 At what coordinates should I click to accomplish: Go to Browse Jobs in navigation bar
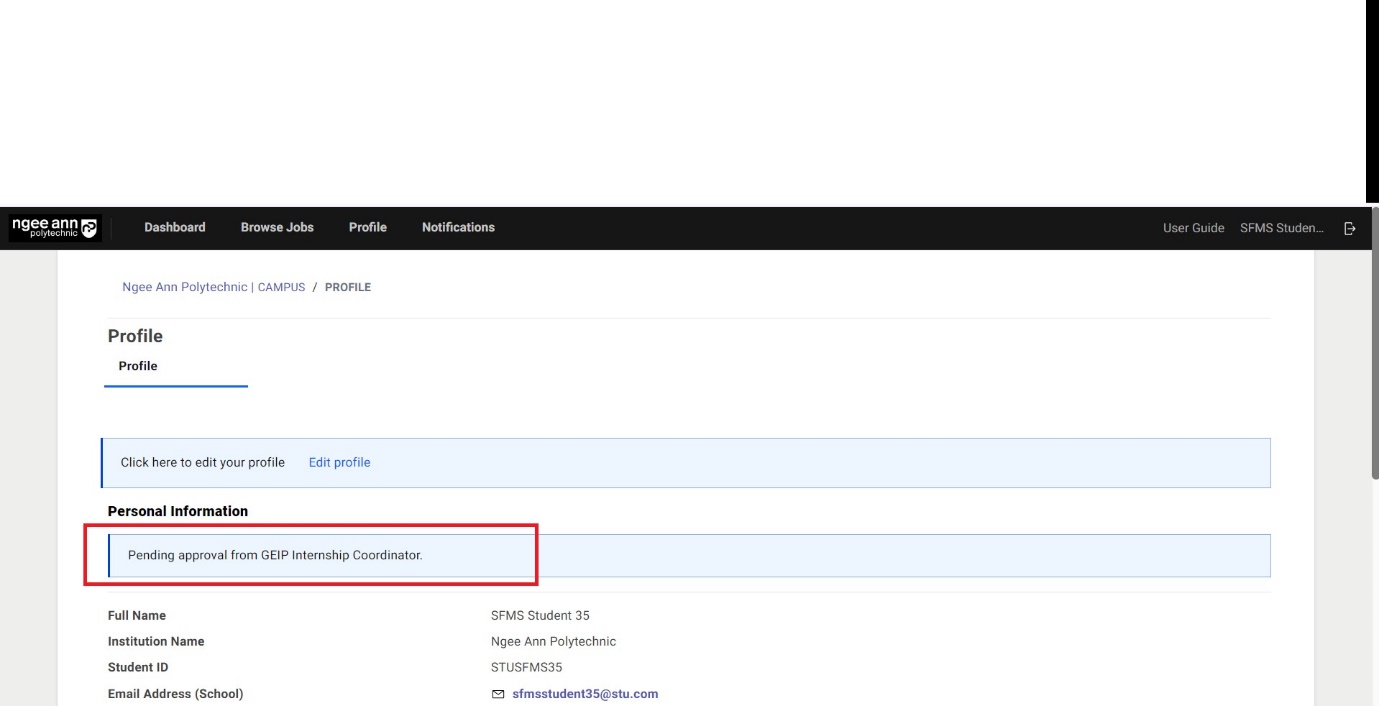[x=277, y=227]
